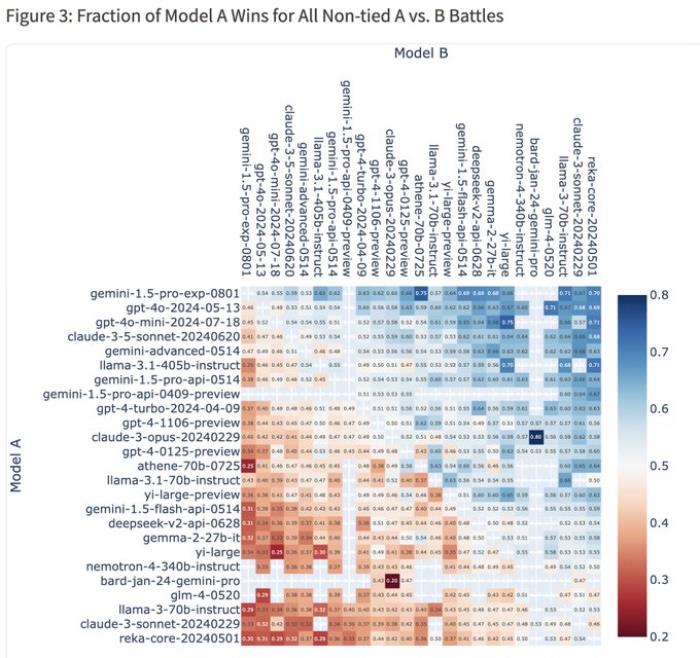
Task: Click the rotated reka-core-20240501 column label
Action: [x=593, y=217]
